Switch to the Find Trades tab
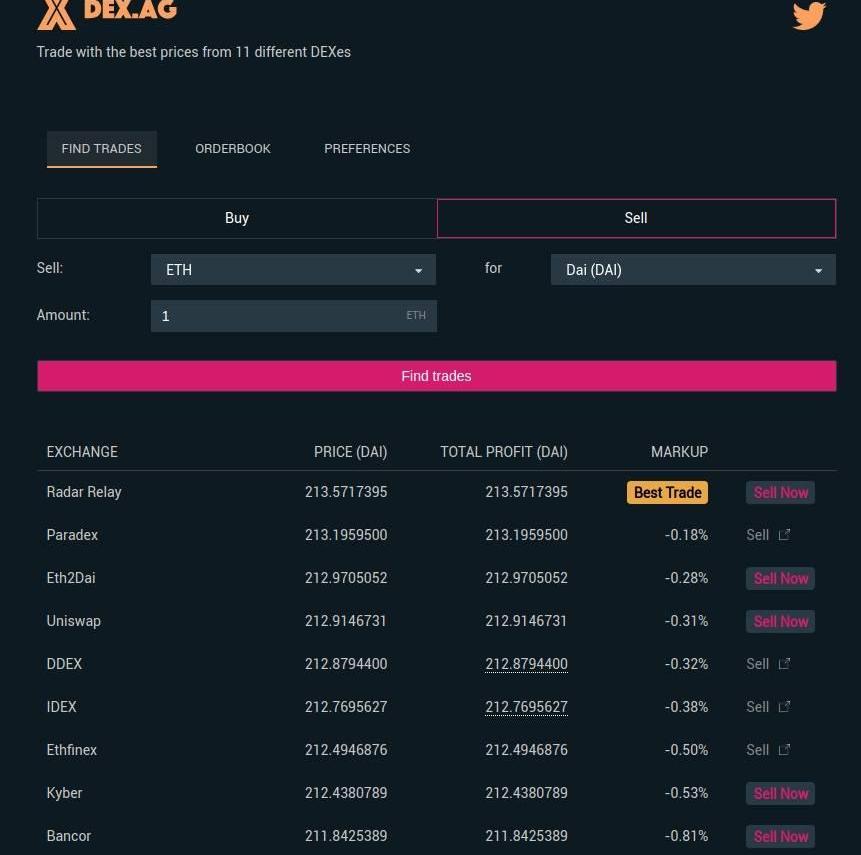This screenshot has width=861, height=855. point(102,149)
